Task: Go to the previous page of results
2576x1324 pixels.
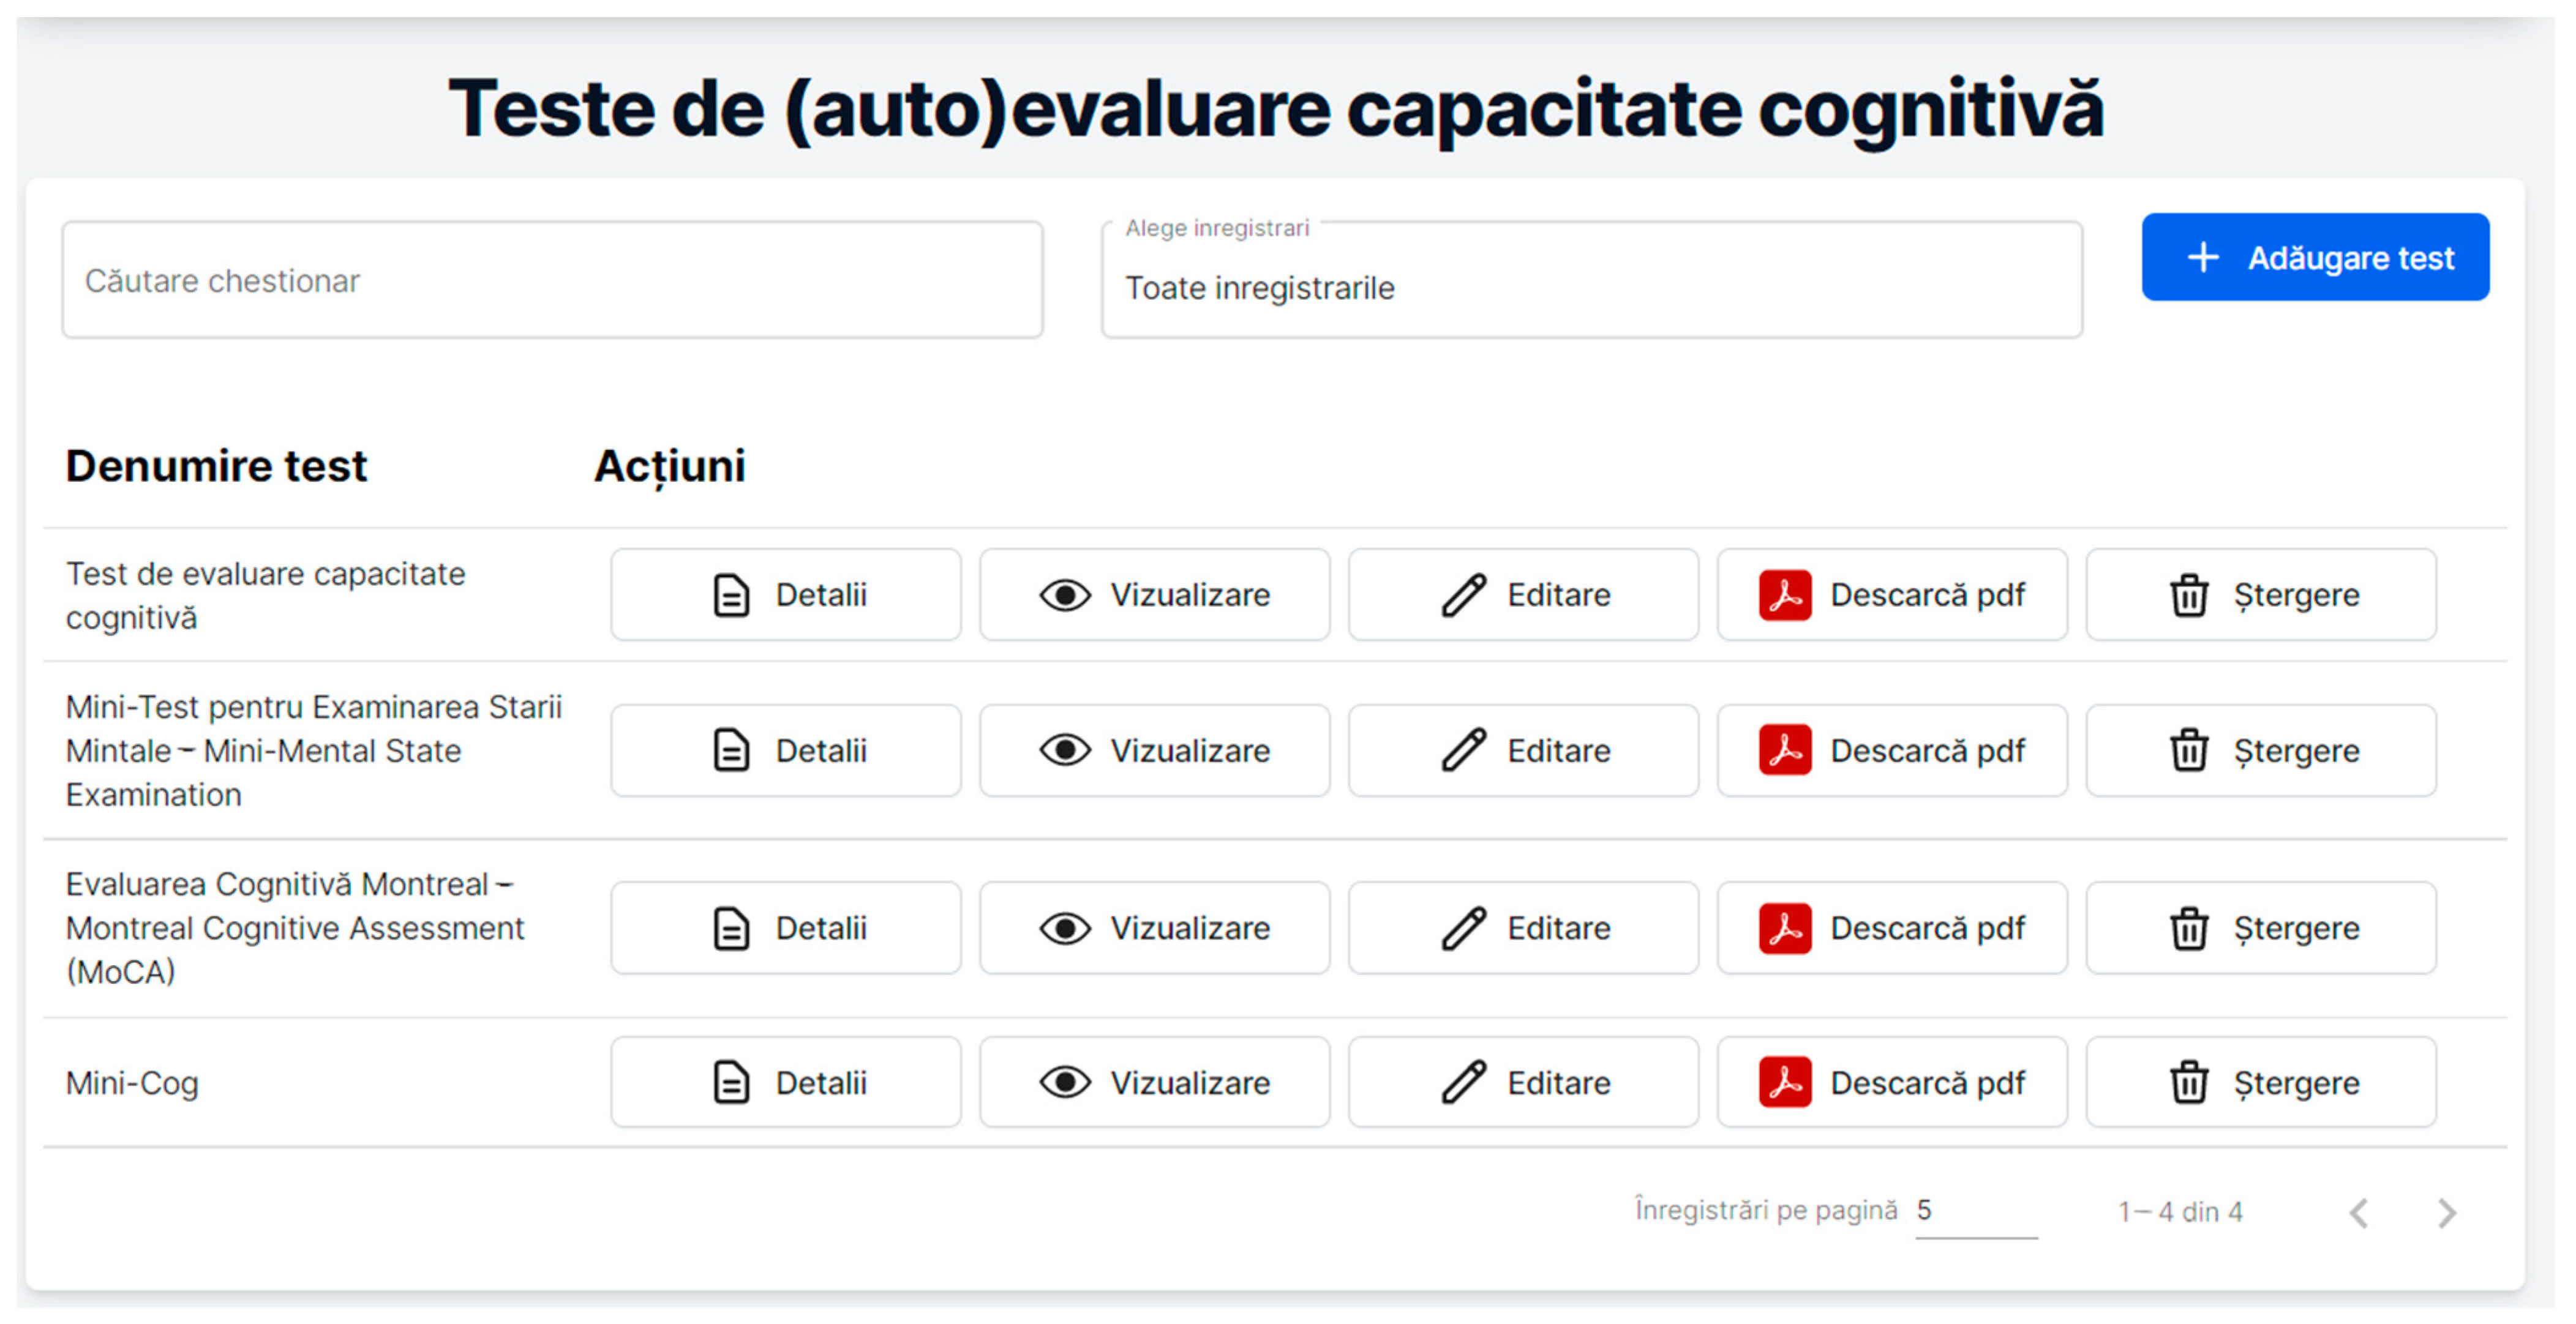Action: pyautogui.click(x=2359, y=1213)
